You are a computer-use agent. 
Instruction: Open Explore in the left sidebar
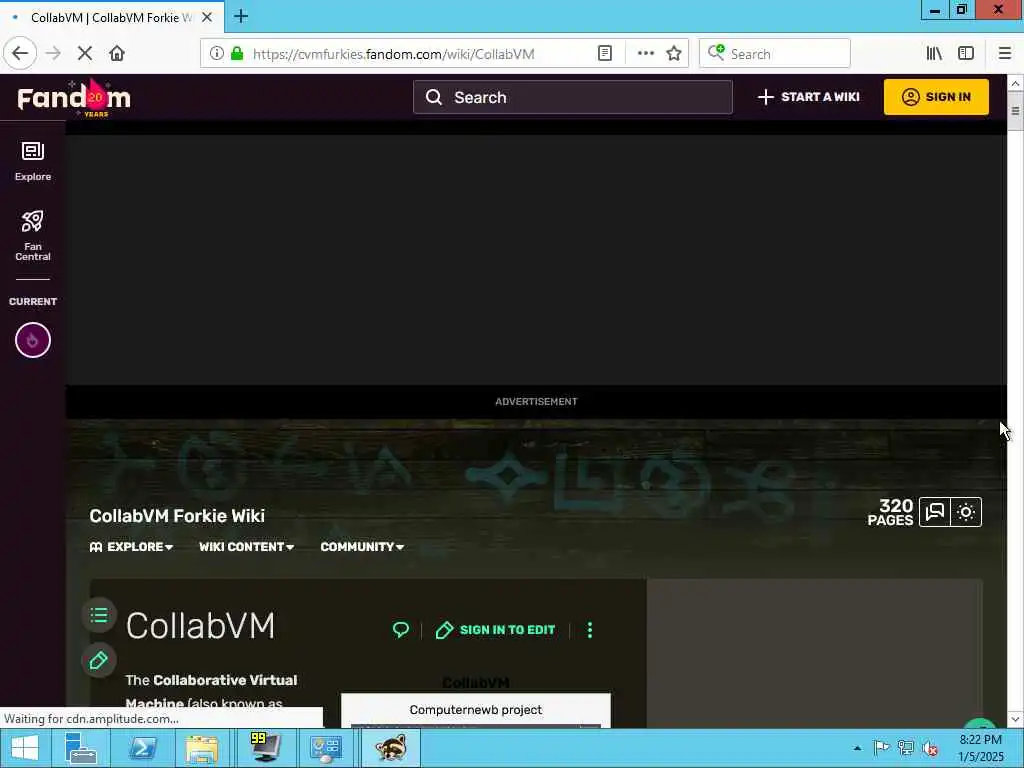pos(33,161)
